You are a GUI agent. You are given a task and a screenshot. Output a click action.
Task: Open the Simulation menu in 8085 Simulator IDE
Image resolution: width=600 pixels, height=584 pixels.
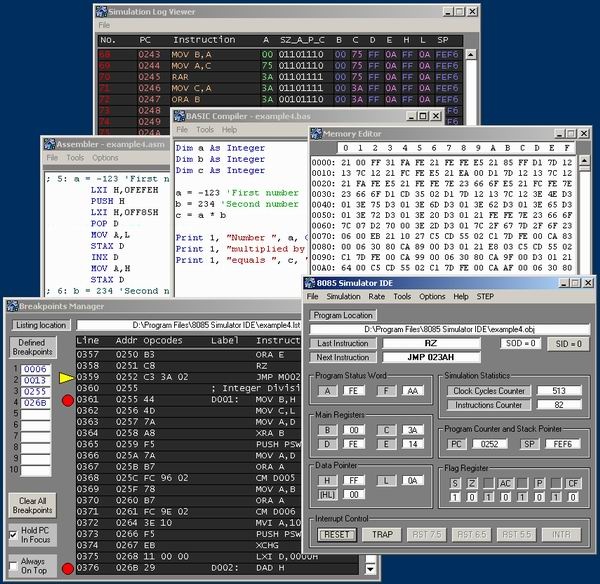point(343,297)
